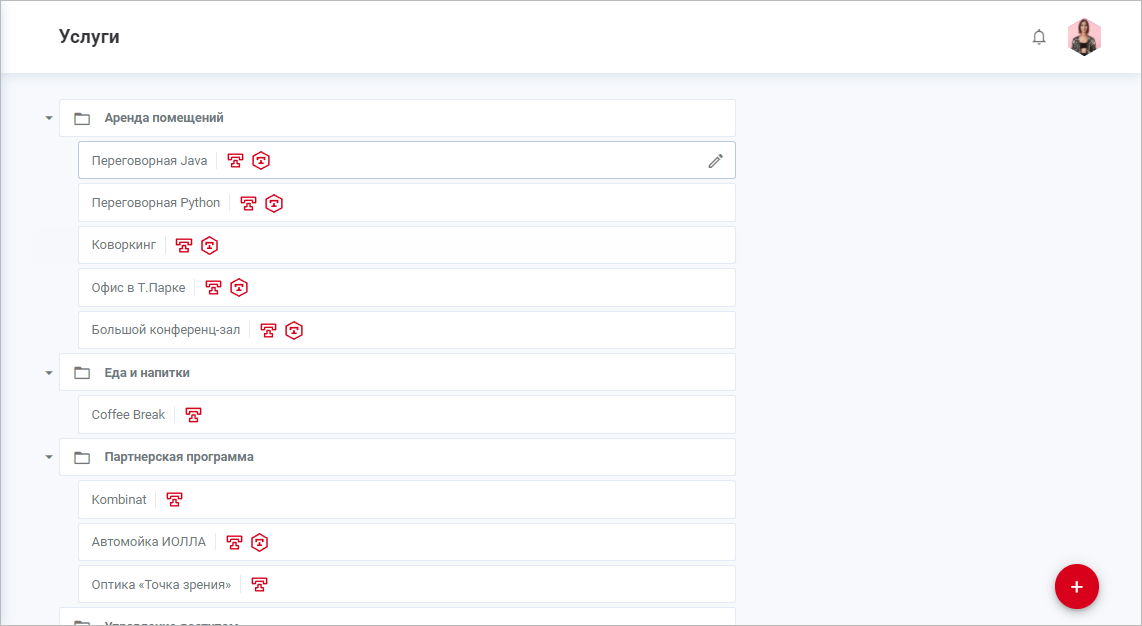The height and width of the screenshot is (626, 1142).
Task: Open the Автомойка ИОЛЛА service
Action: click(x=148, y=542)
